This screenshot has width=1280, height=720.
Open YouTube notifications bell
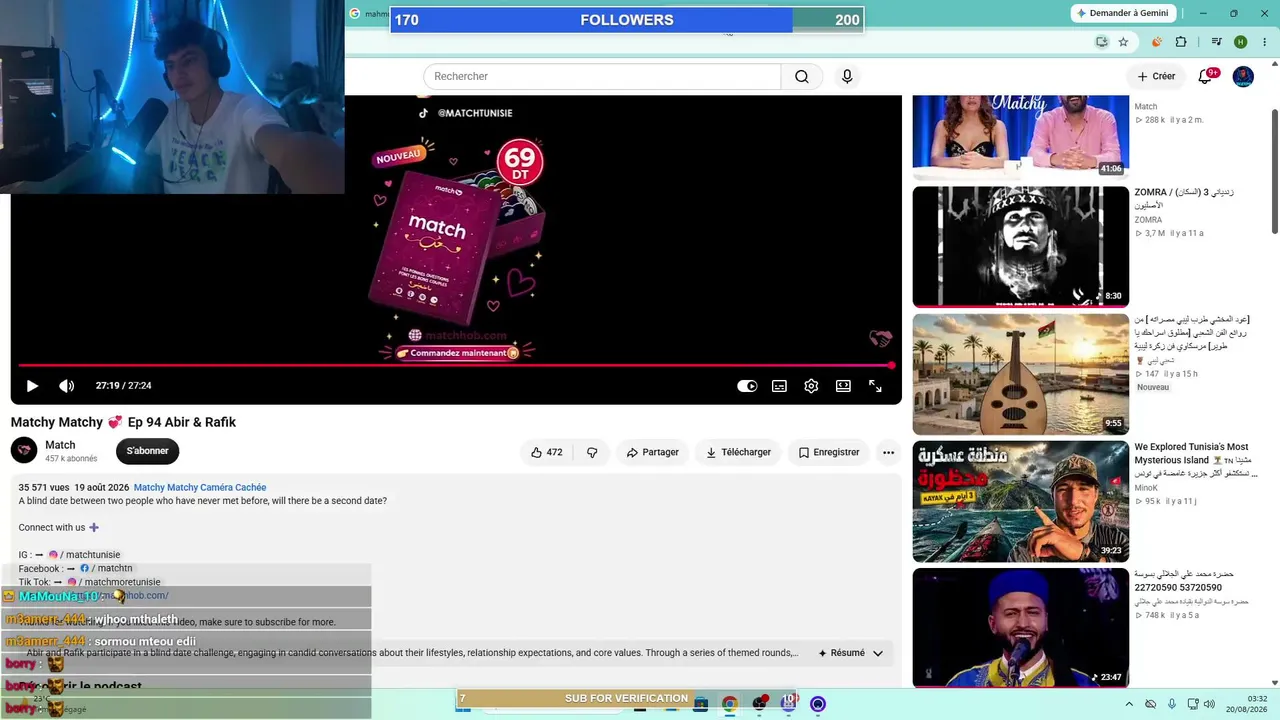click(1205, 76)
